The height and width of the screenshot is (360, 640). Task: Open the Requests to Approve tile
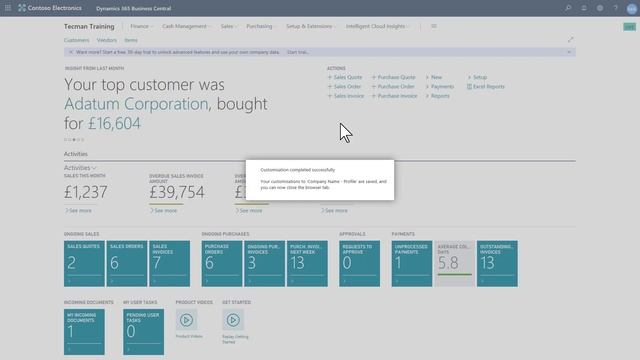359,263
